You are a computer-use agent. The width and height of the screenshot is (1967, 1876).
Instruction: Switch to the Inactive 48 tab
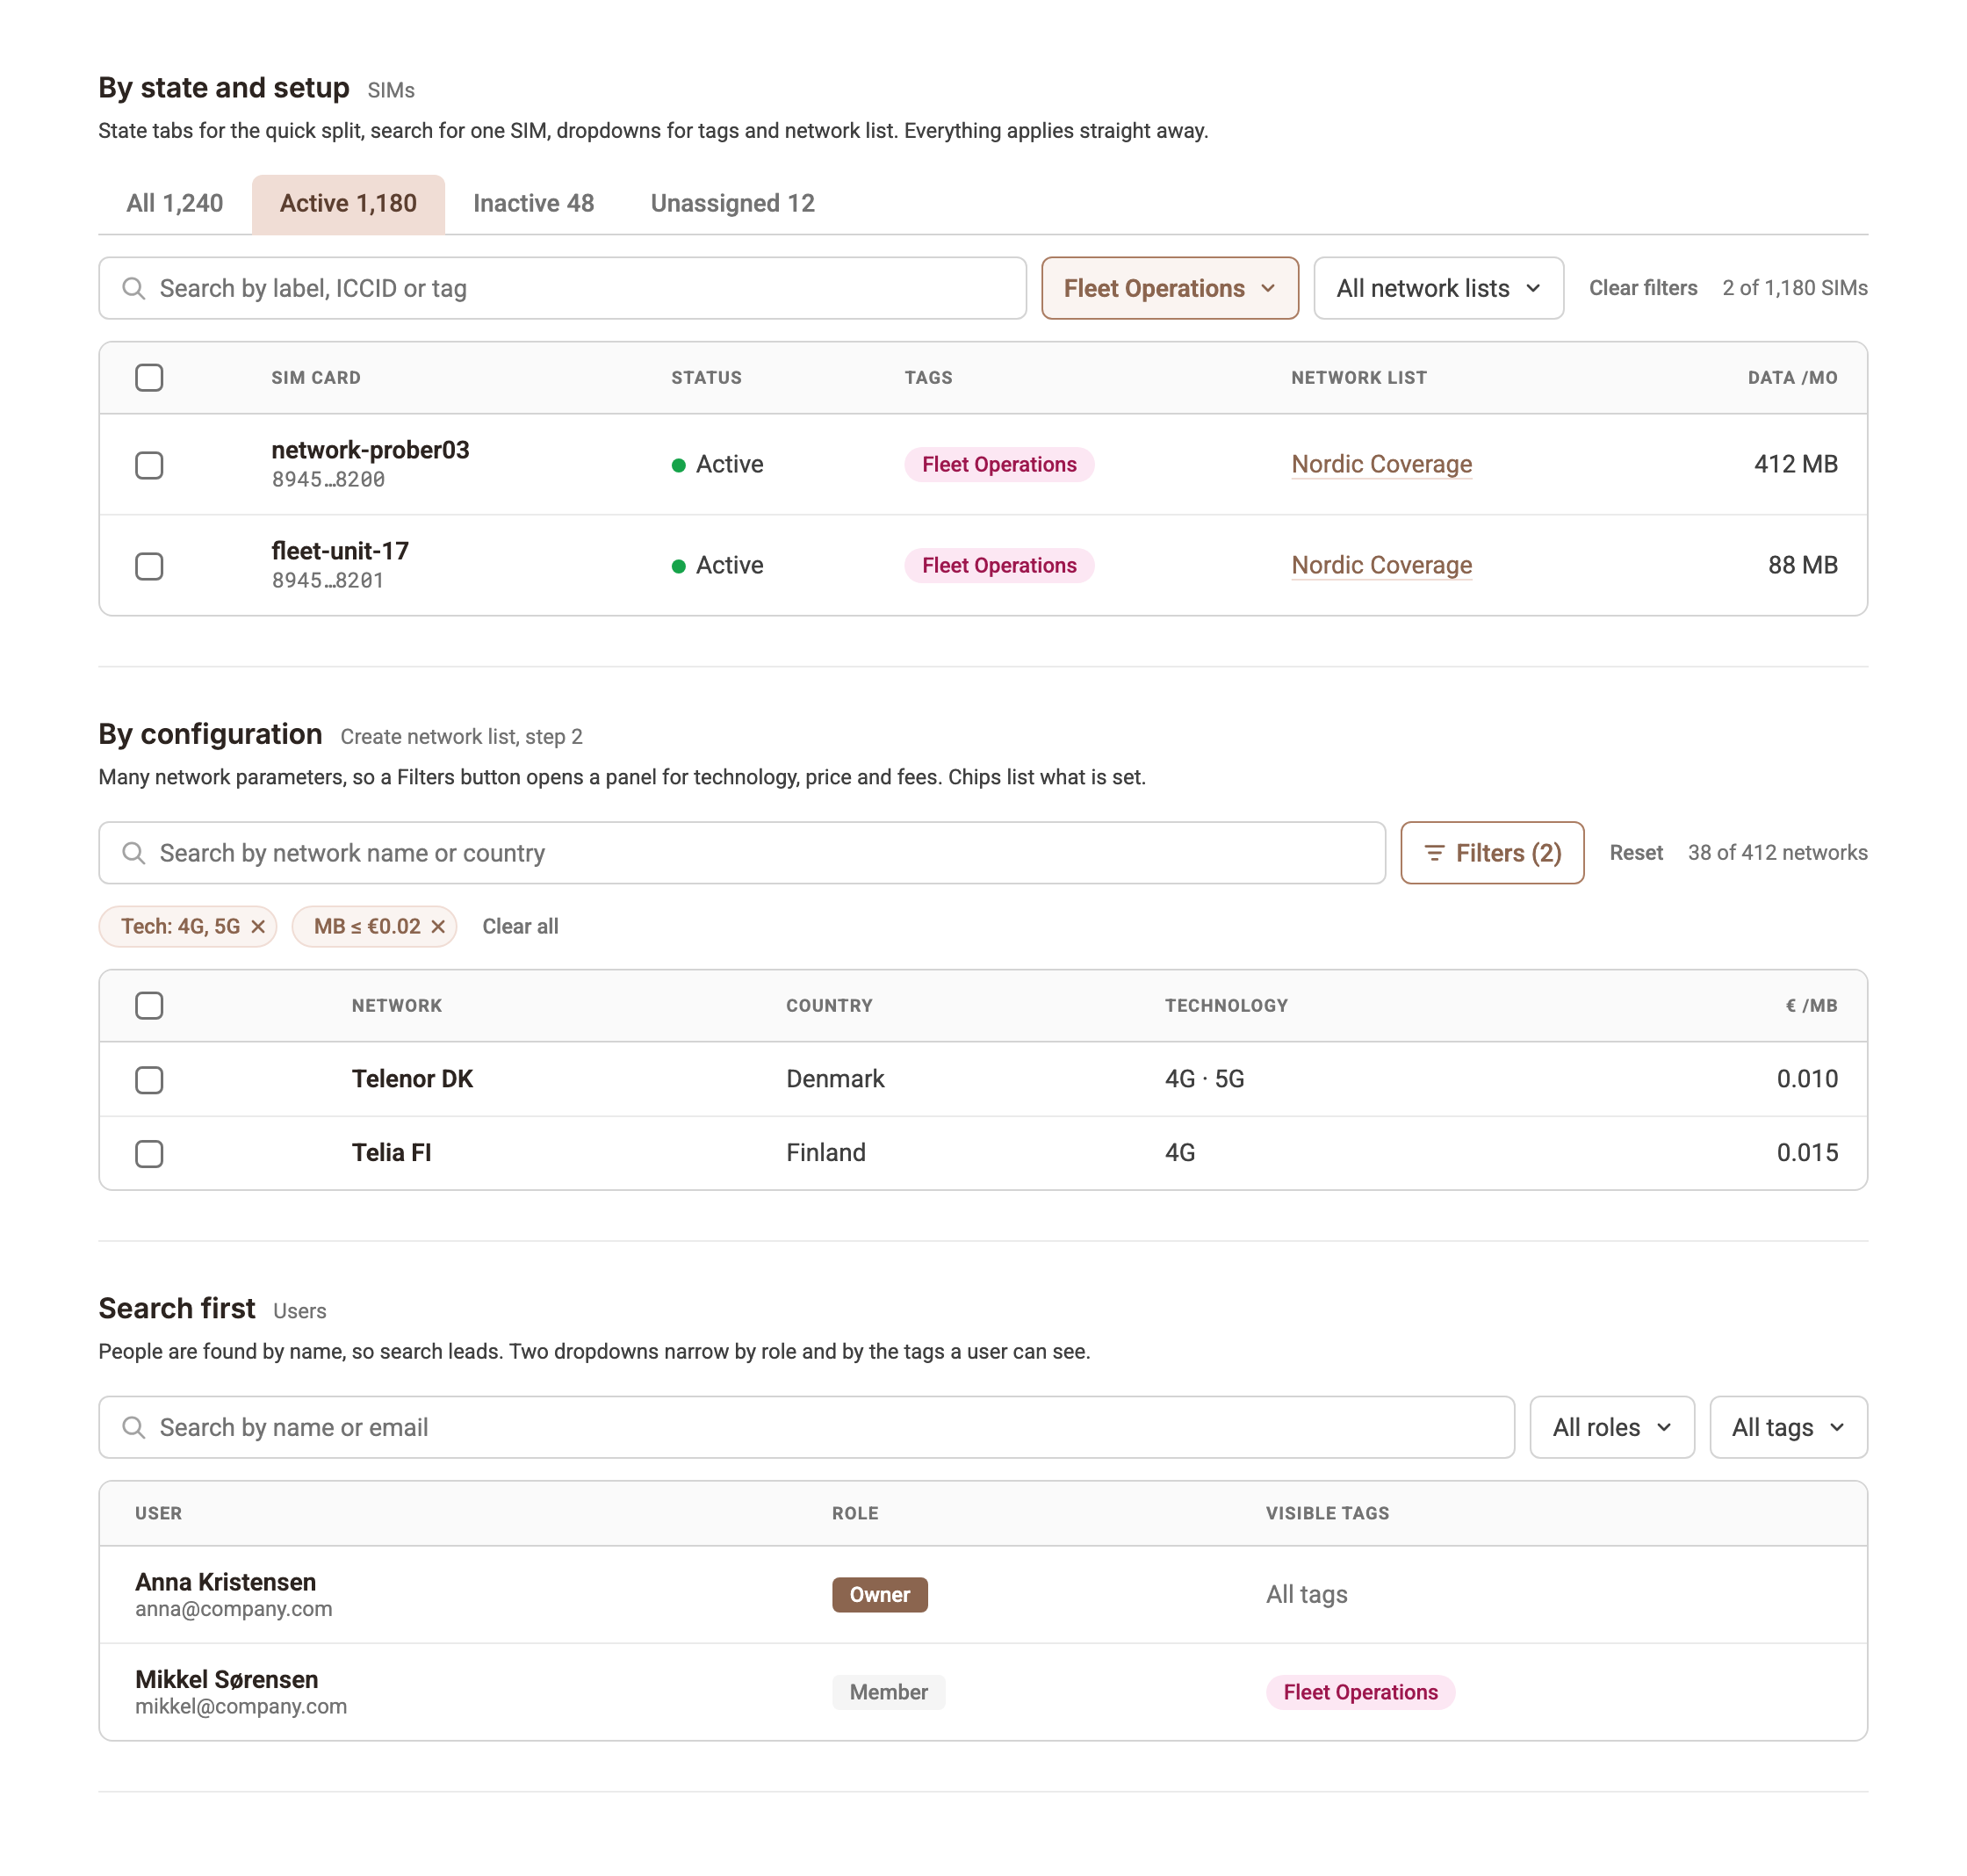(534, 204)
